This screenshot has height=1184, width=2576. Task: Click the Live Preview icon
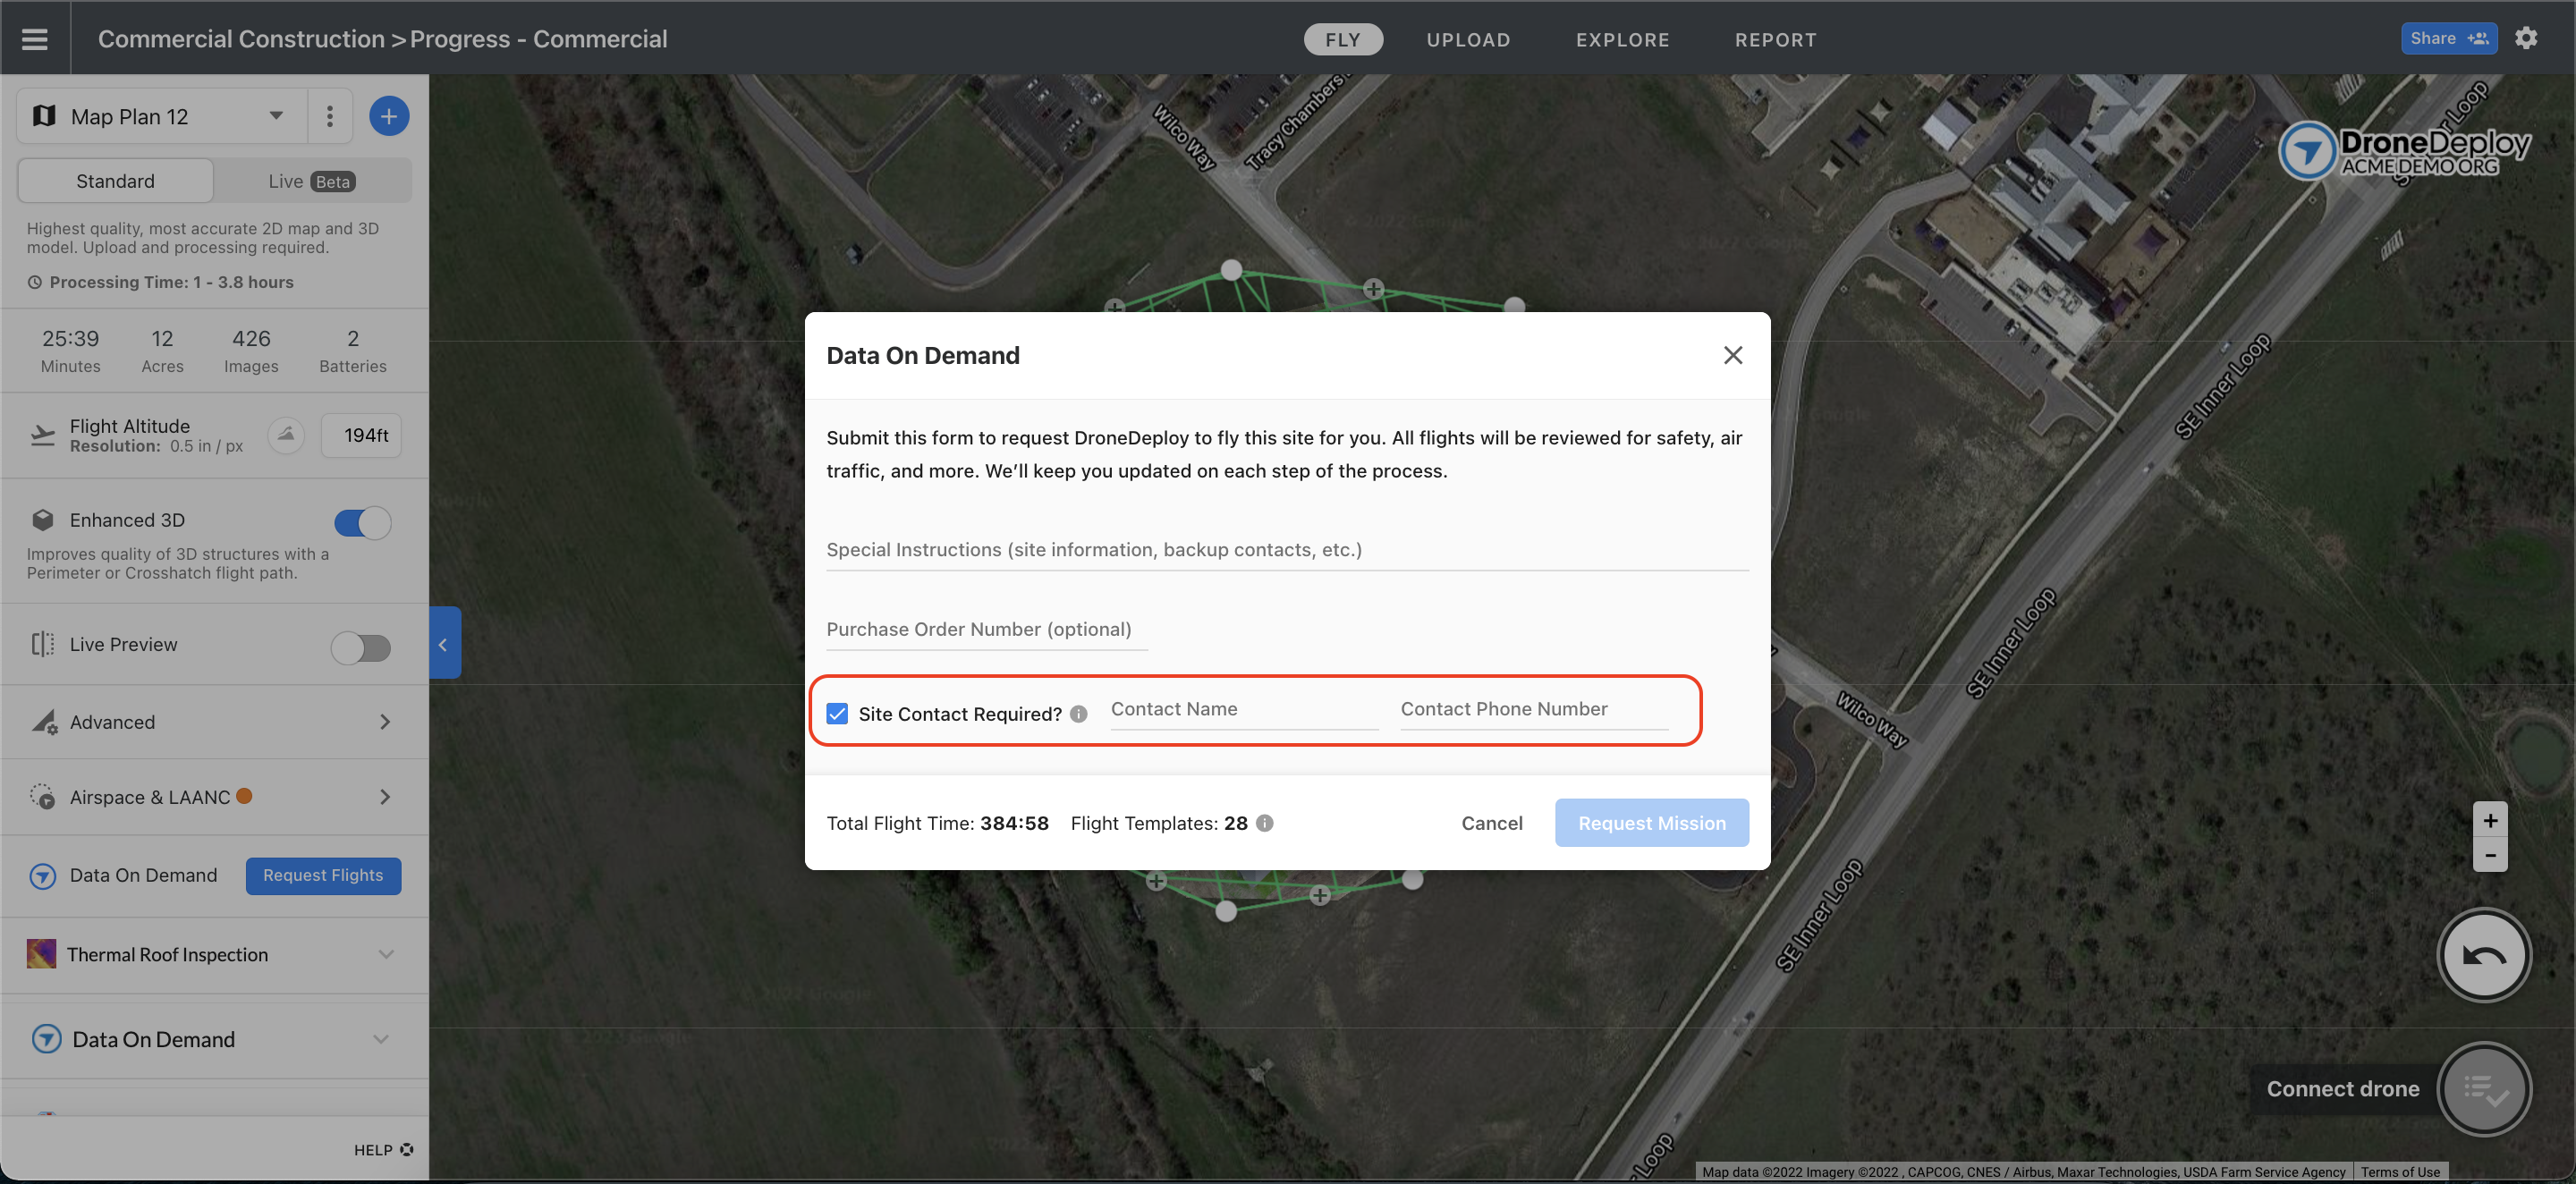pyautogui.click(x=42, y=644)
